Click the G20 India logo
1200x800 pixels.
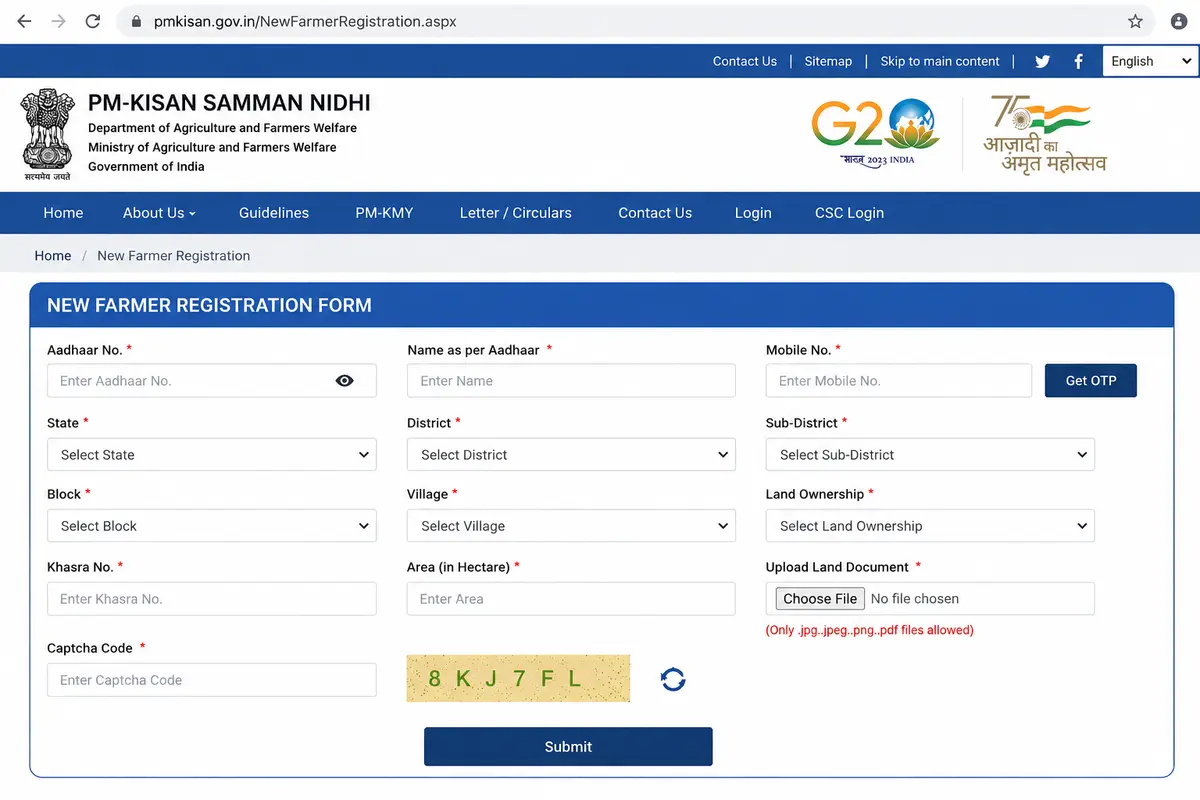(x=875, y=131)
